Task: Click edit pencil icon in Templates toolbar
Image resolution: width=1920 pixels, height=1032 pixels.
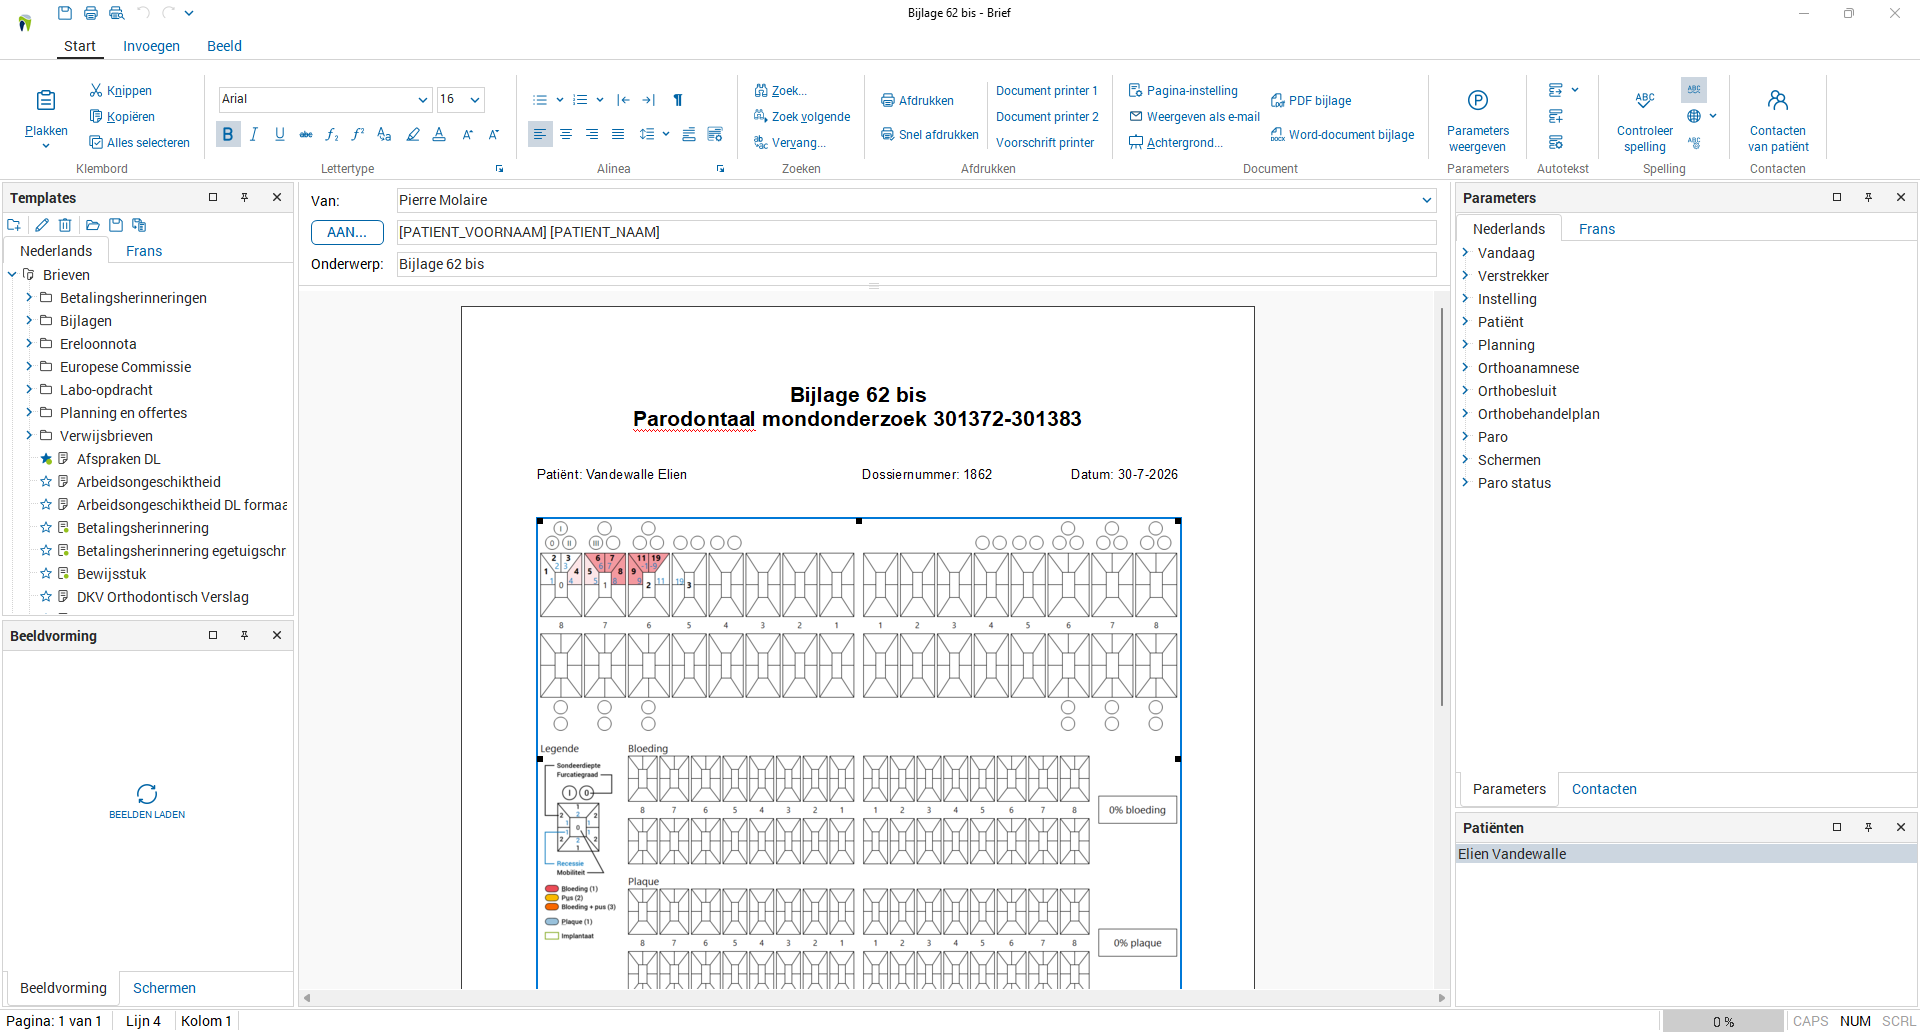Action: point(41,225)
